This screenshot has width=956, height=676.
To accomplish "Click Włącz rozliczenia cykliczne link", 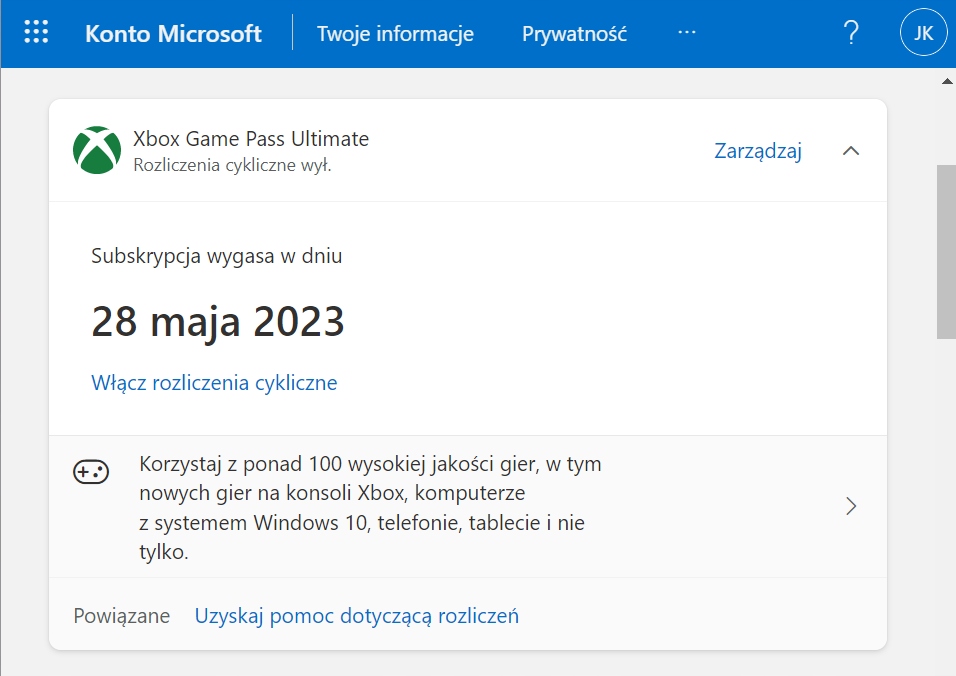I will point(214,383).
